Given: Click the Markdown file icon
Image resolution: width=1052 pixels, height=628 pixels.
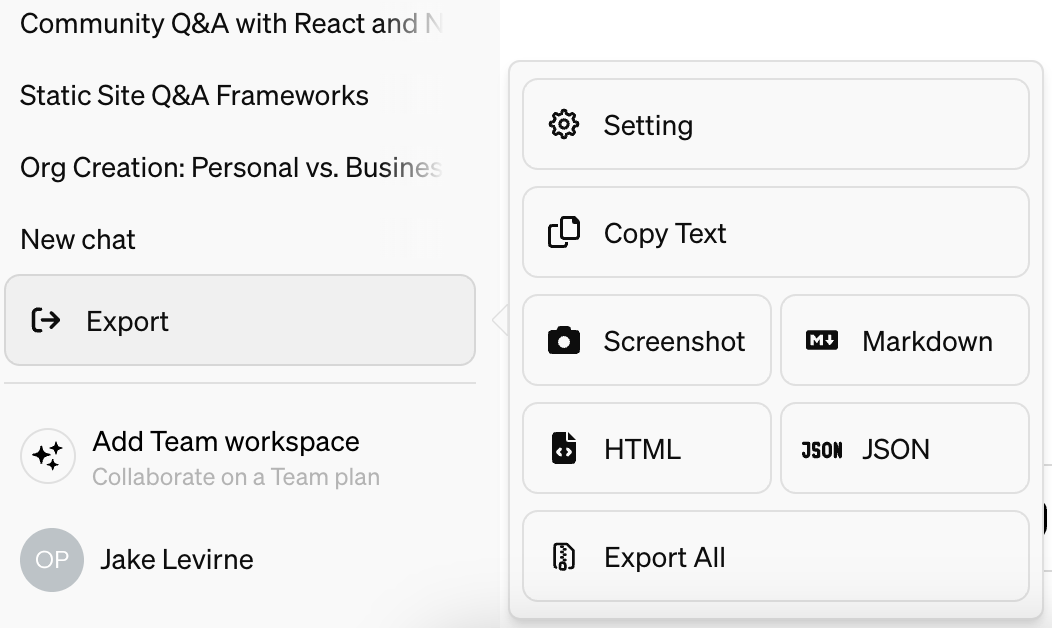Looking at the screenshot, I should [x=822, y=341].
